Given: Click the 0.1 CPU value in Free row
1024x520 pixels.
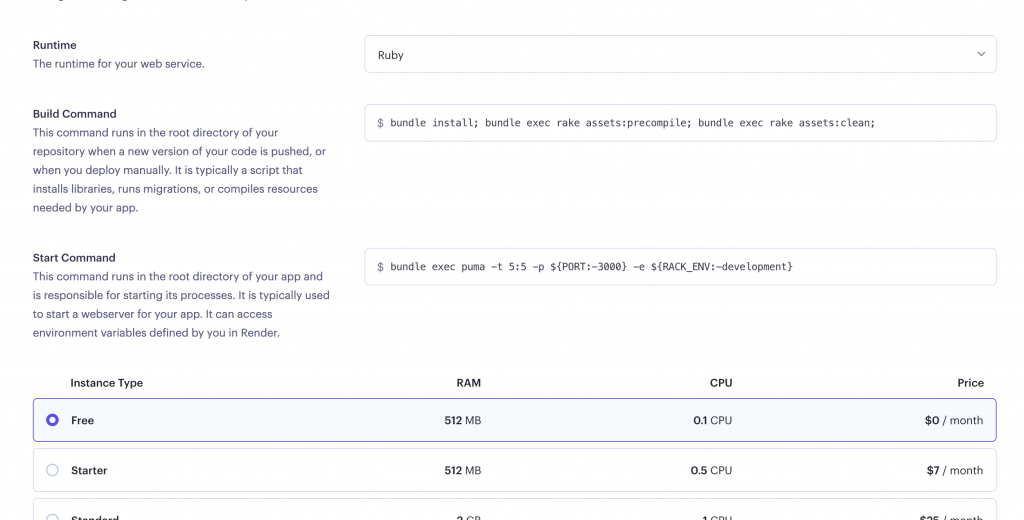Looking at the screenshot, I should point(712,421).
